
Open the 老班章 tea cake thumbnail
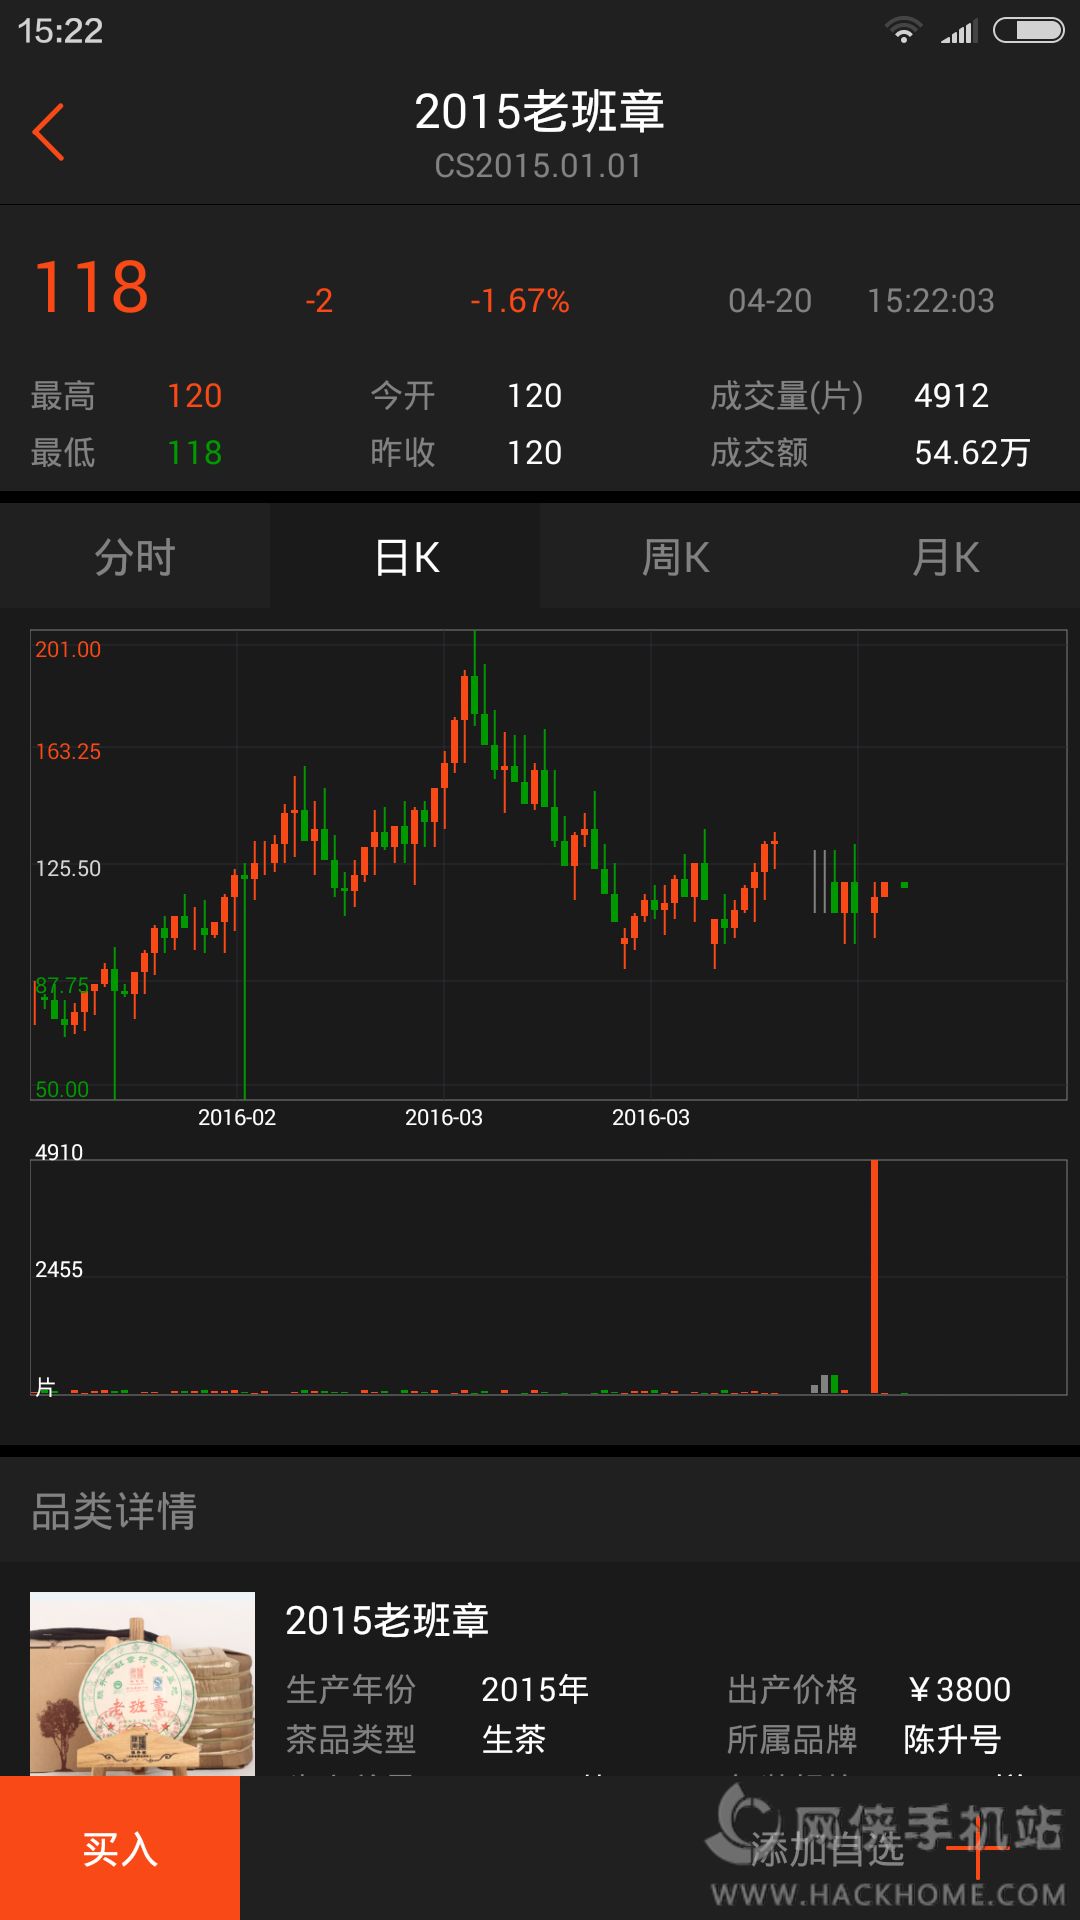tap(142, 1683)
